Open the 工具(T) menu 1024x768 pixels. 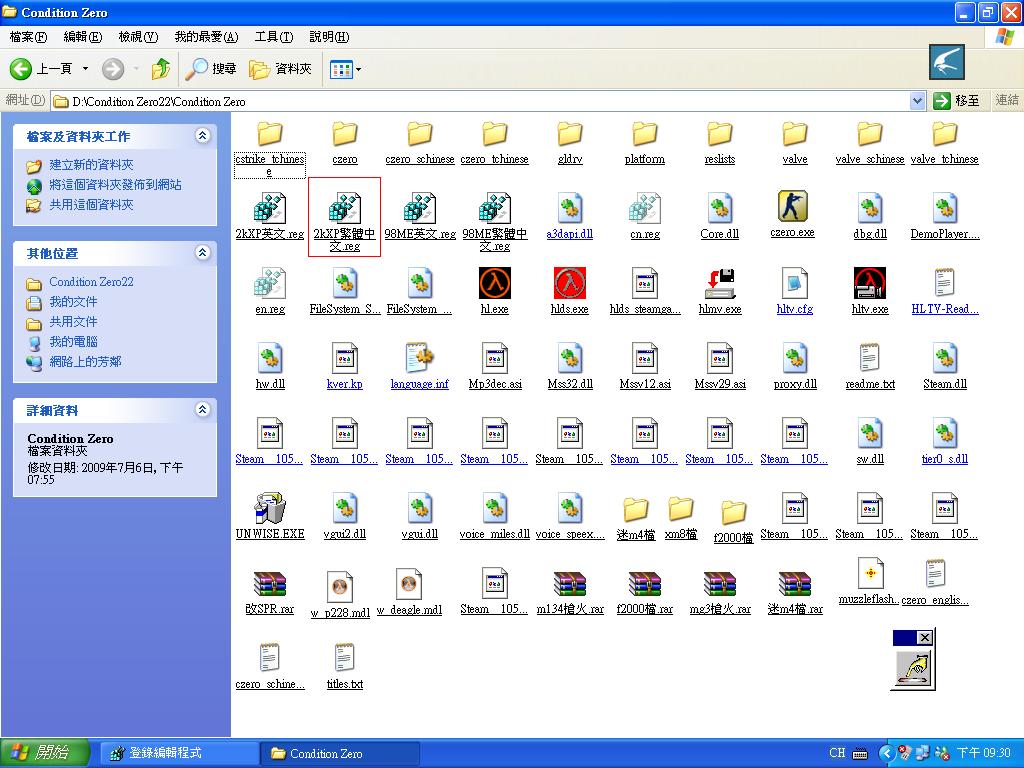274,37
